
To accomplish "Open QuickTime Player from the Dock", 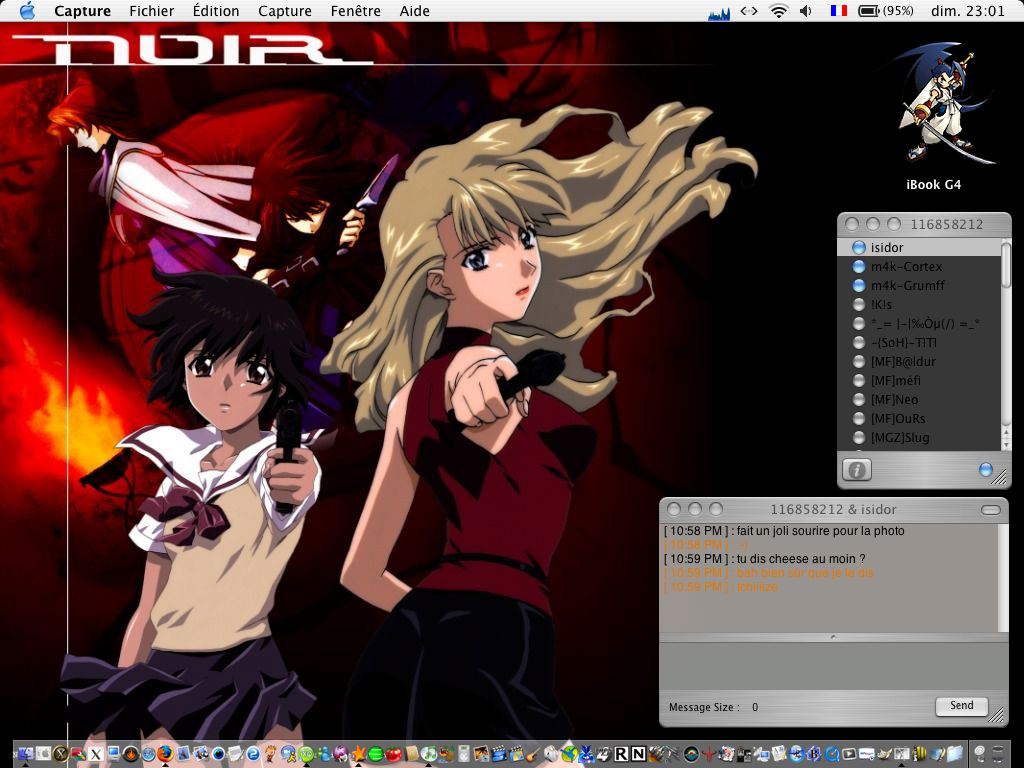I will click(831, 754).
